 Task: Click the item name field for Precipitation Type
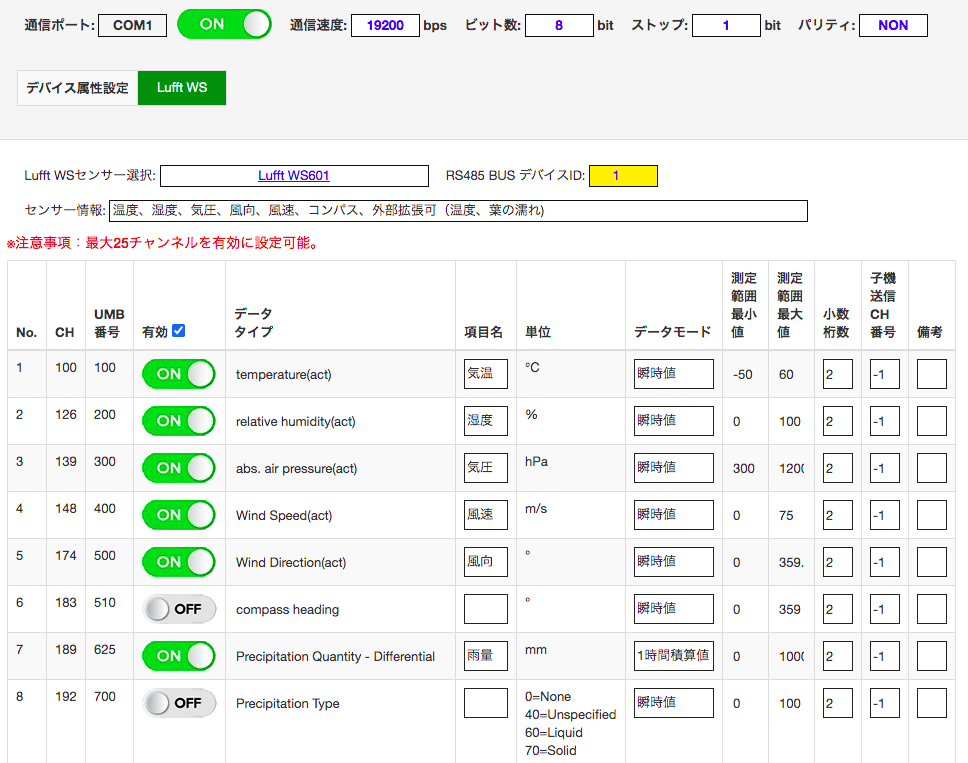(x=486, y=703)
